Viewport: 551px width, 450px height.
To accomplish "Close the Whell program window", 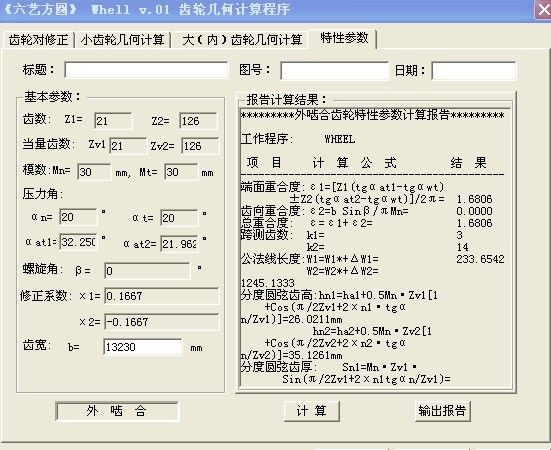I will point(543,9).
